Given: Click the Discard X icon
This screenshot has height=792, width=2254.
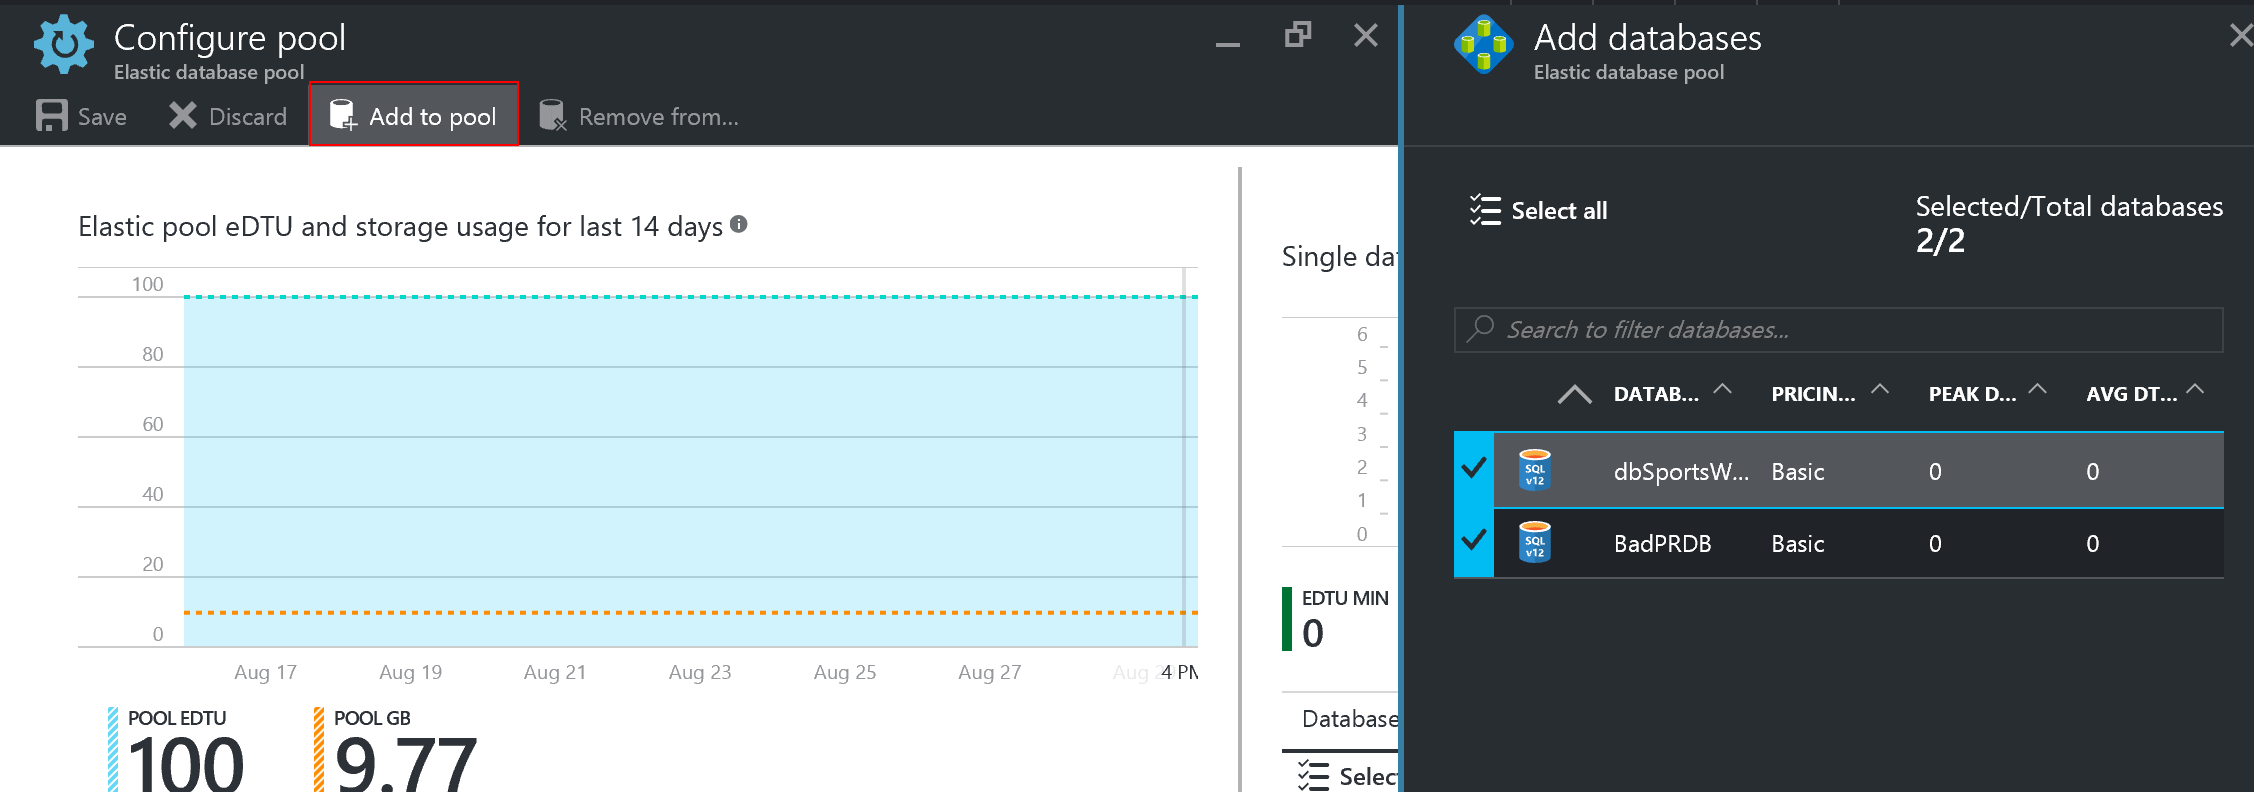Looking at the screenshot, I should pos(182,116).
